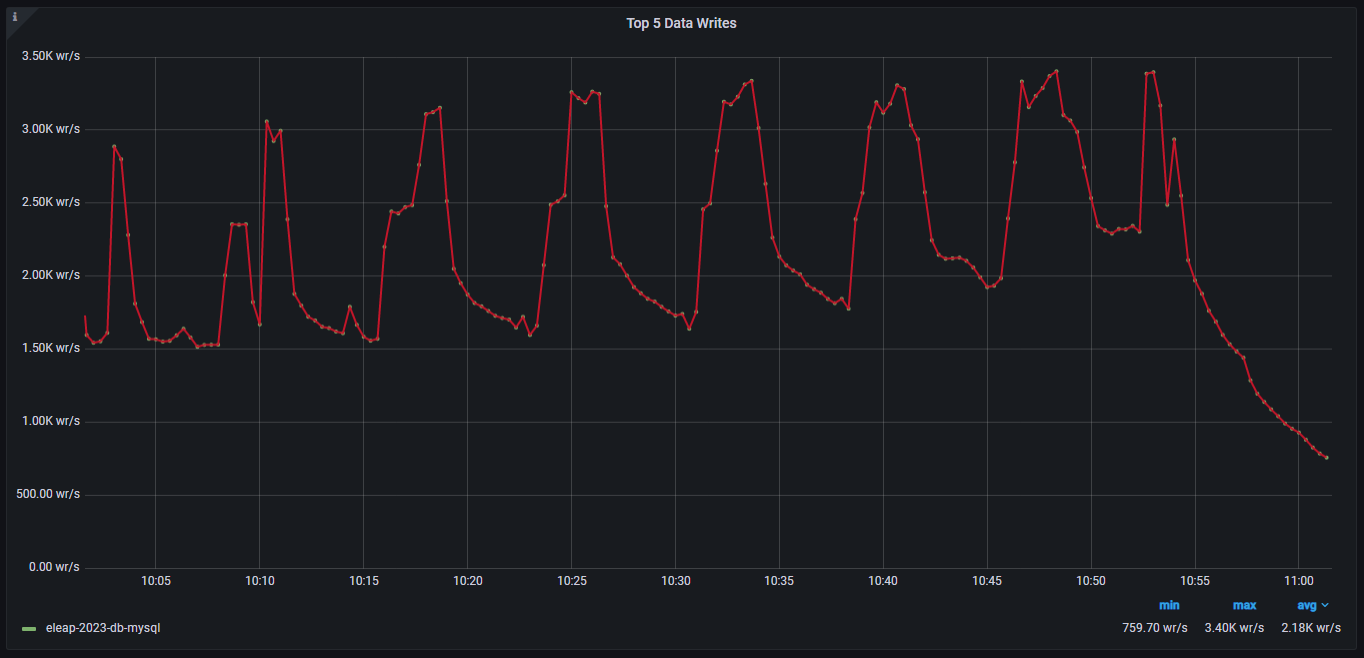Sort legend by min column
Screen dimensions: 1364x658
(1169, 605)
